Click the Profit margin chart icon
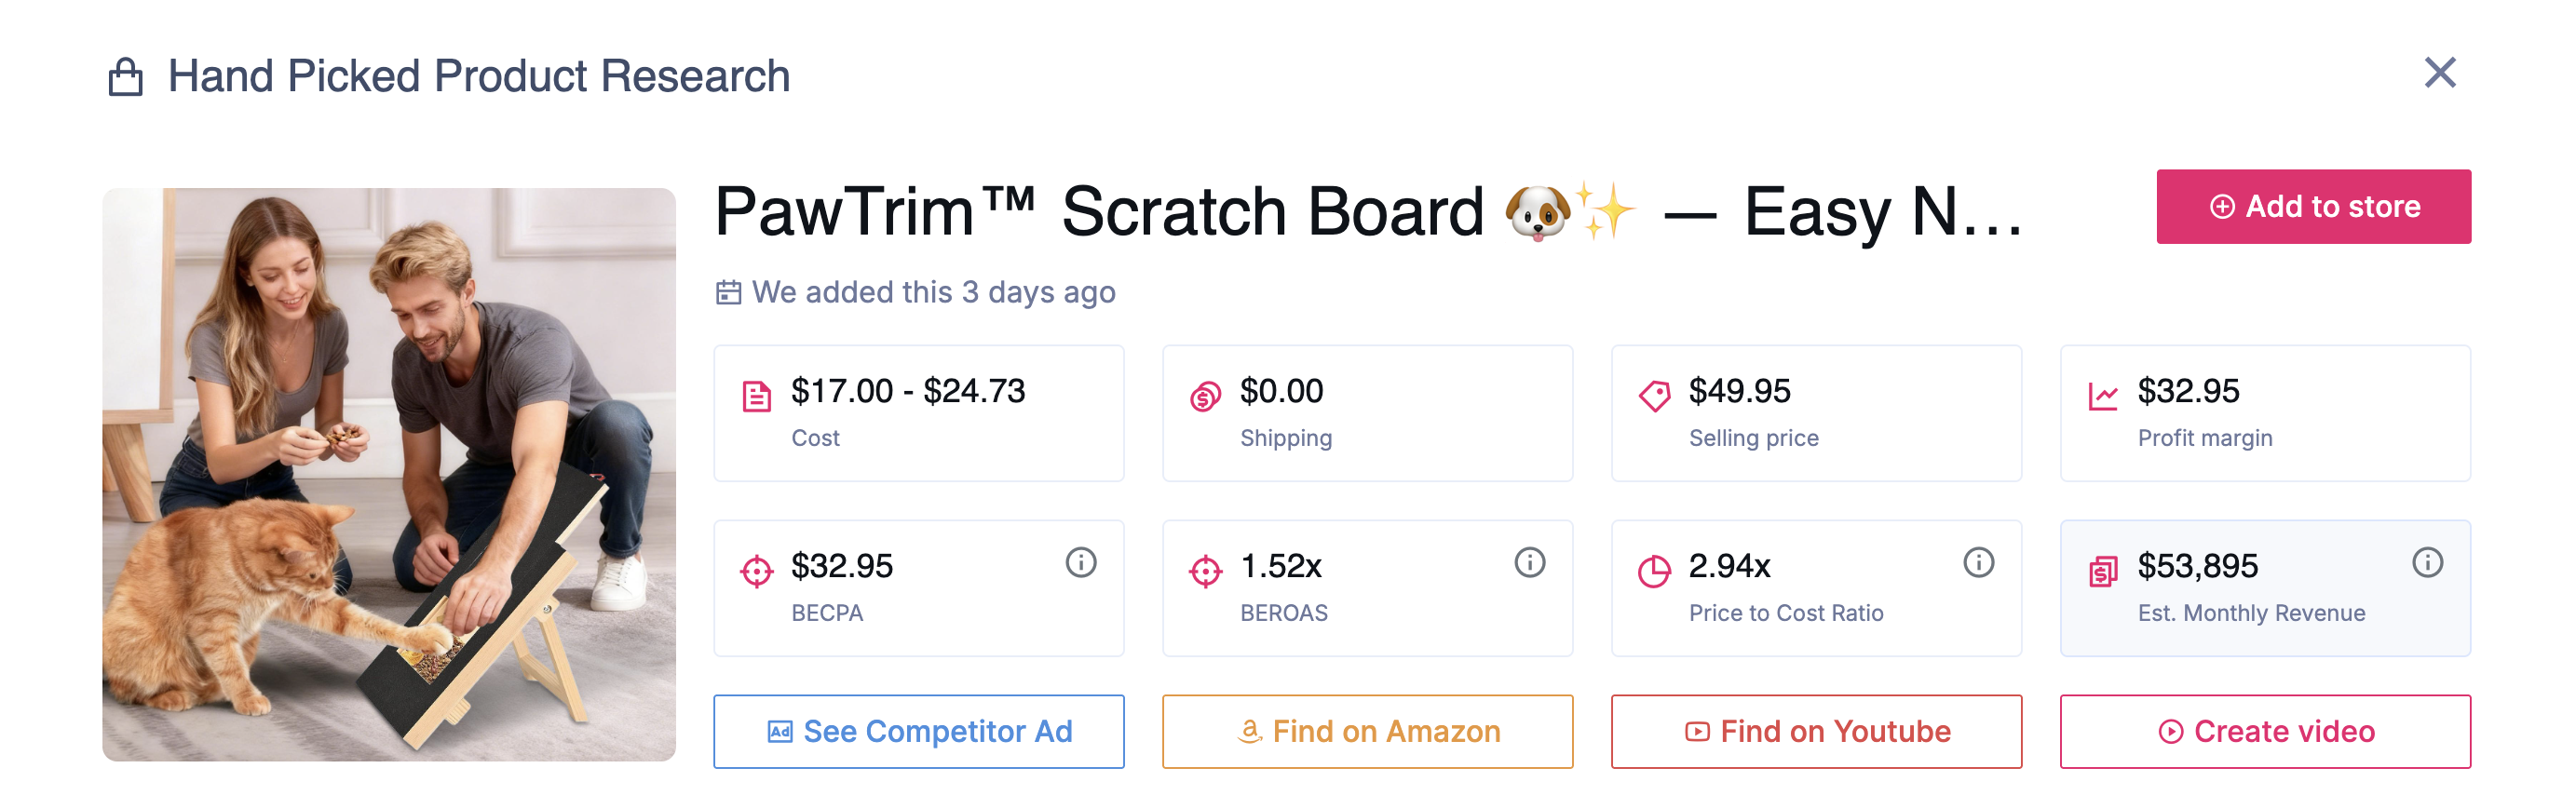Viewport: 2576px width, 795px height. [2103, 397]
